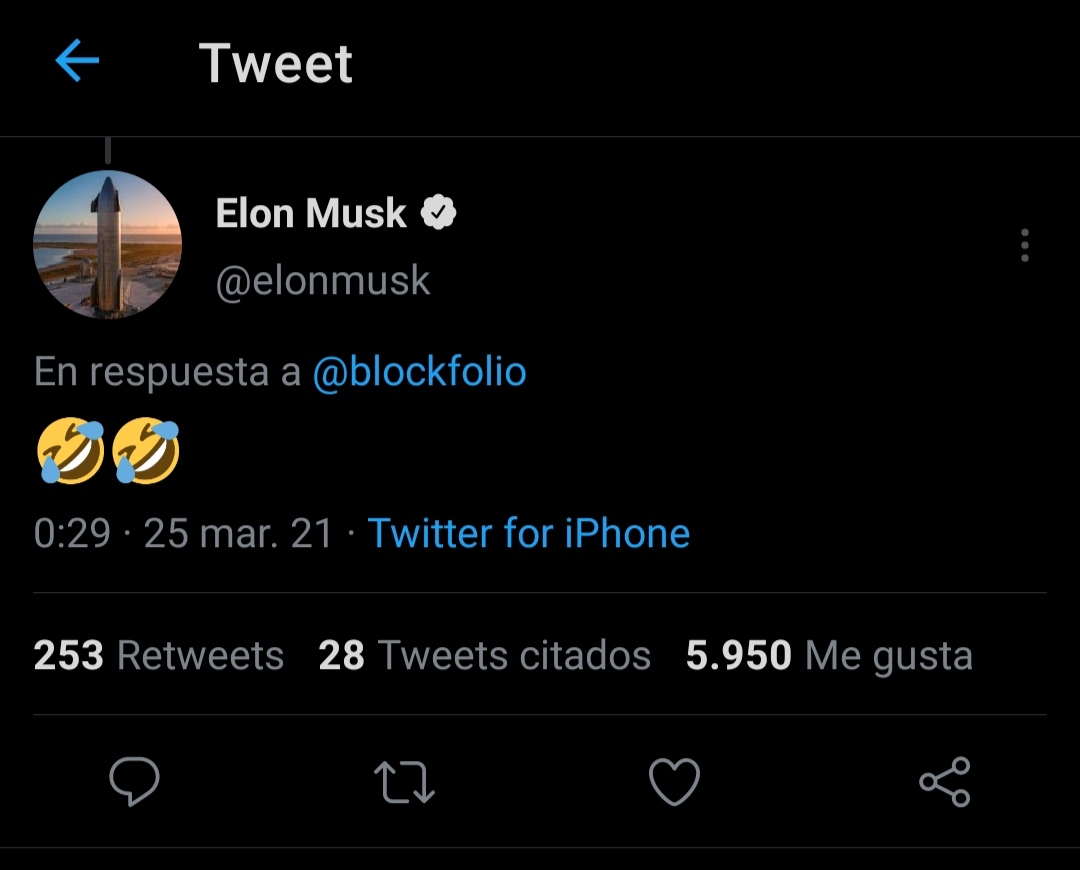
Task: Click the 25 mar. 21 date
Action: coord(238,533)
